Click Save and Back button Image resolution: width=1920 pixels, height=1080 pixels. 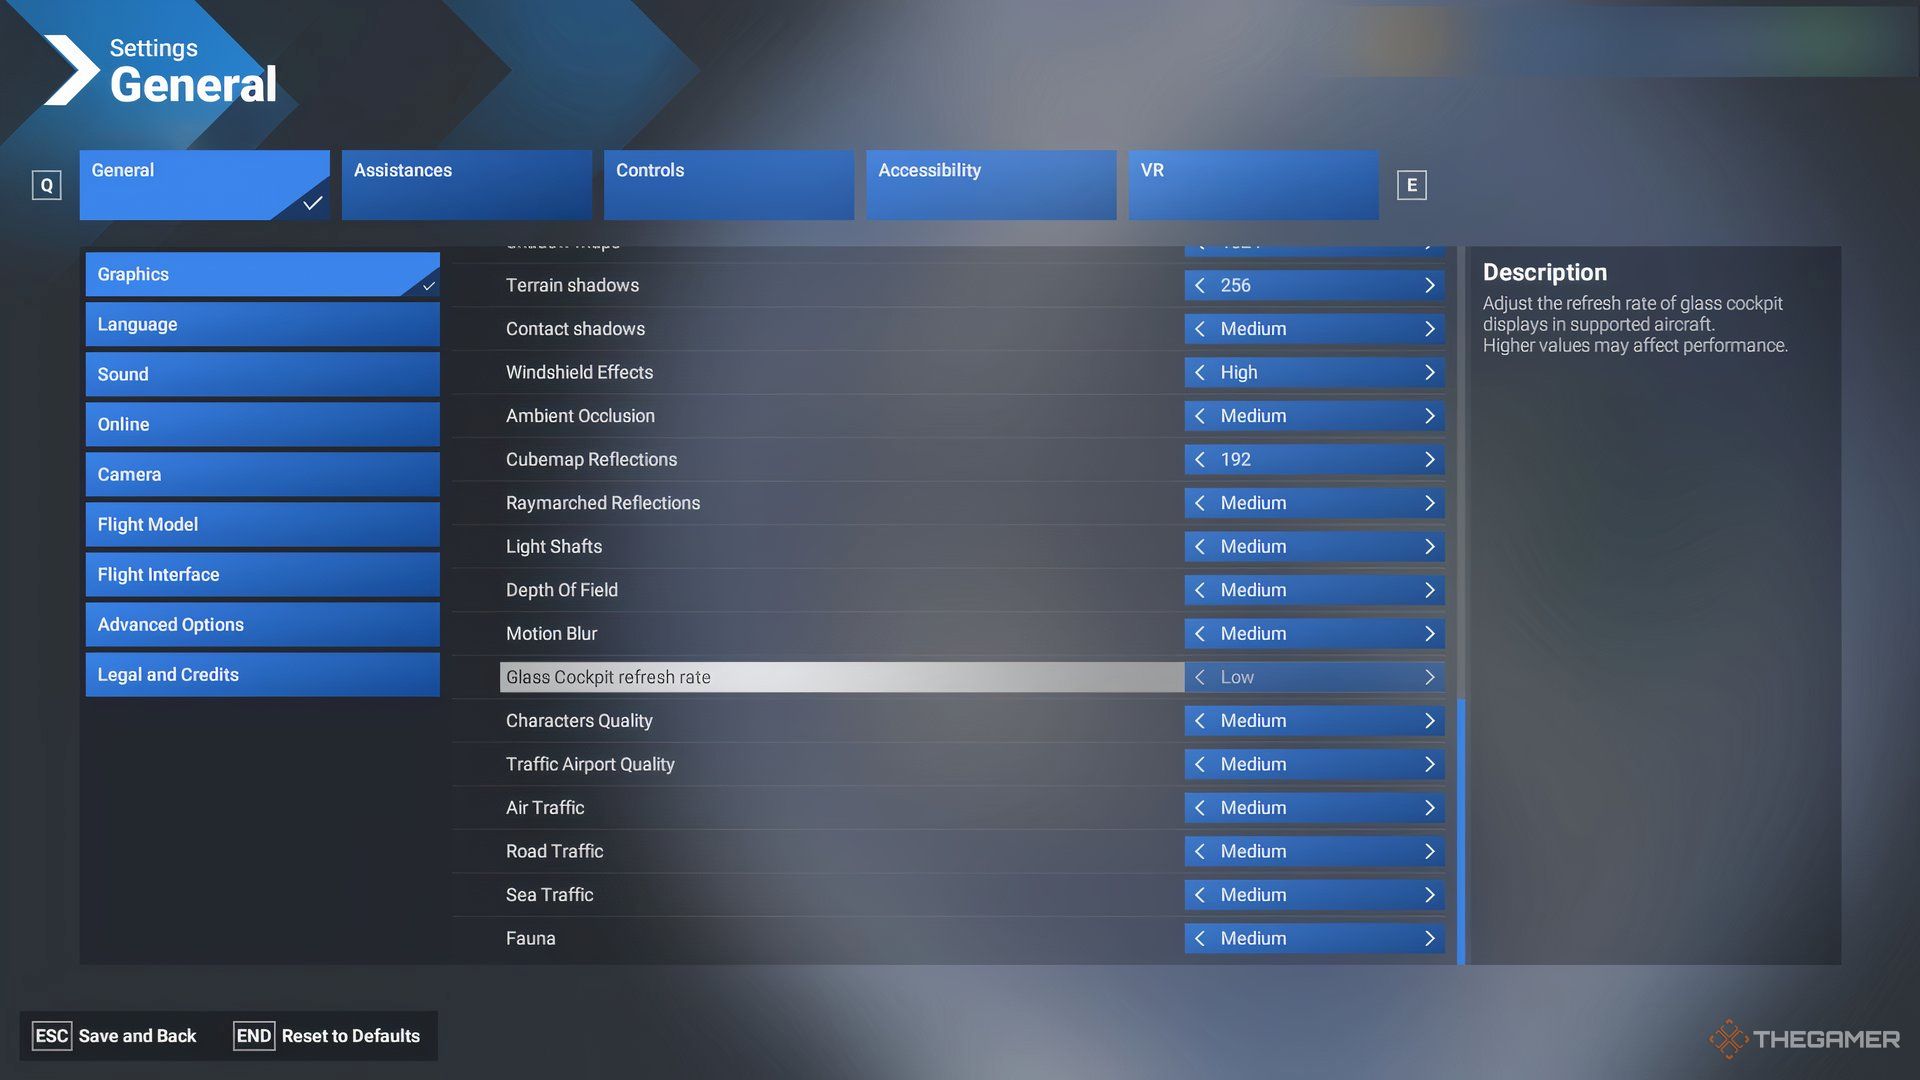pos(136,1035)
